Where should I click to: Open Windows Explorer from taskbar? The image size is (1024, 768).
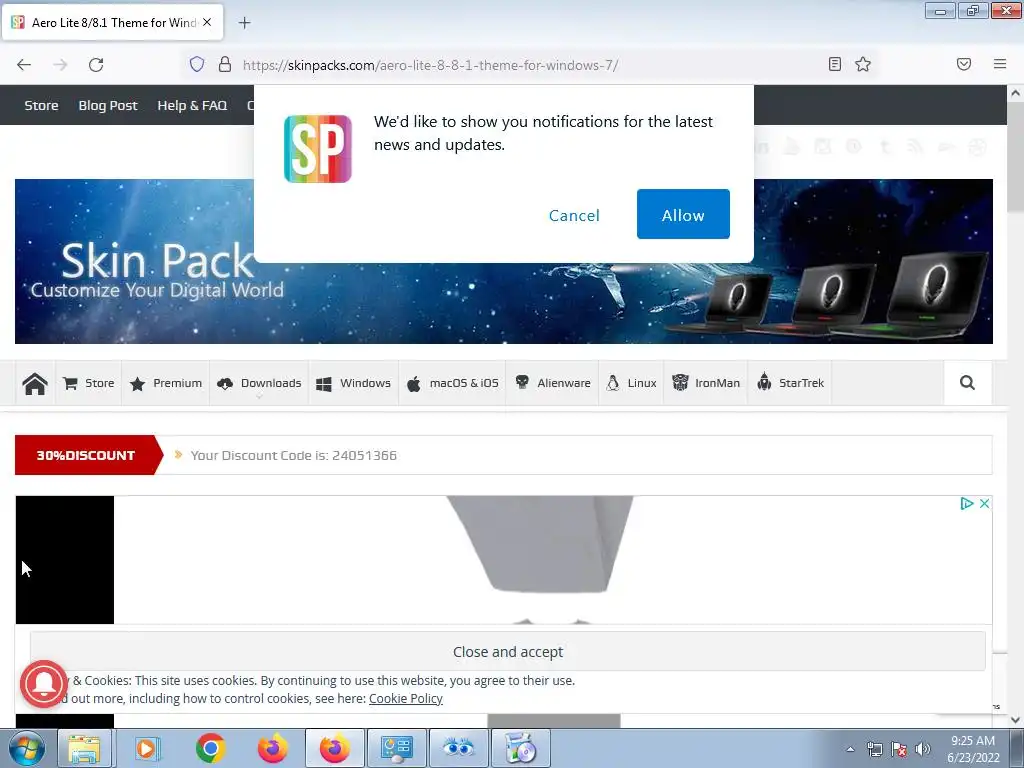click(84, 748)
